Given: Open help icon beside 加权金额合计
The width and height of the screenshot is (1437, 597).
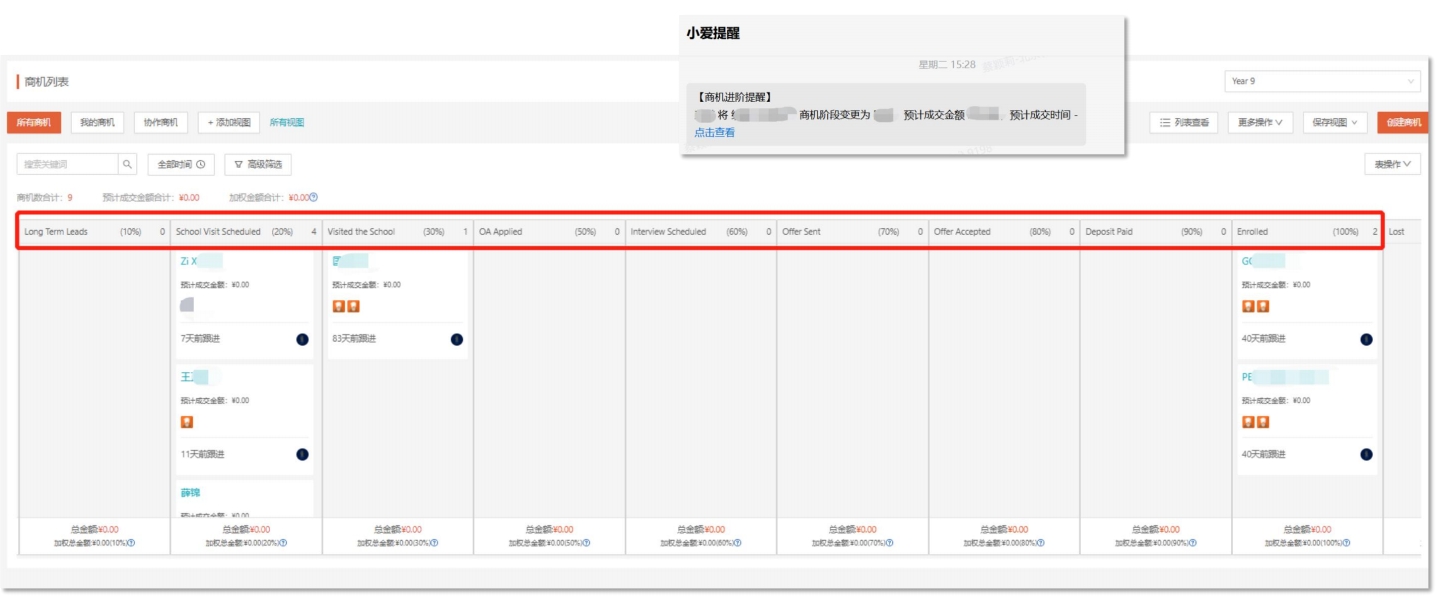Looking at the screenshot, I should (314, 197).
